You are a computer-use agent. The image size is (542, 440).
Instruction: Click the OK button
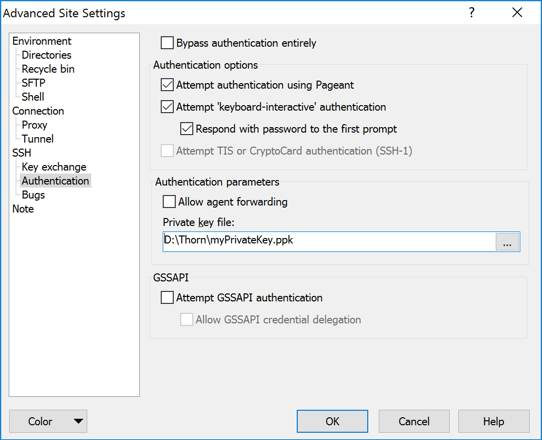point(332,421)
